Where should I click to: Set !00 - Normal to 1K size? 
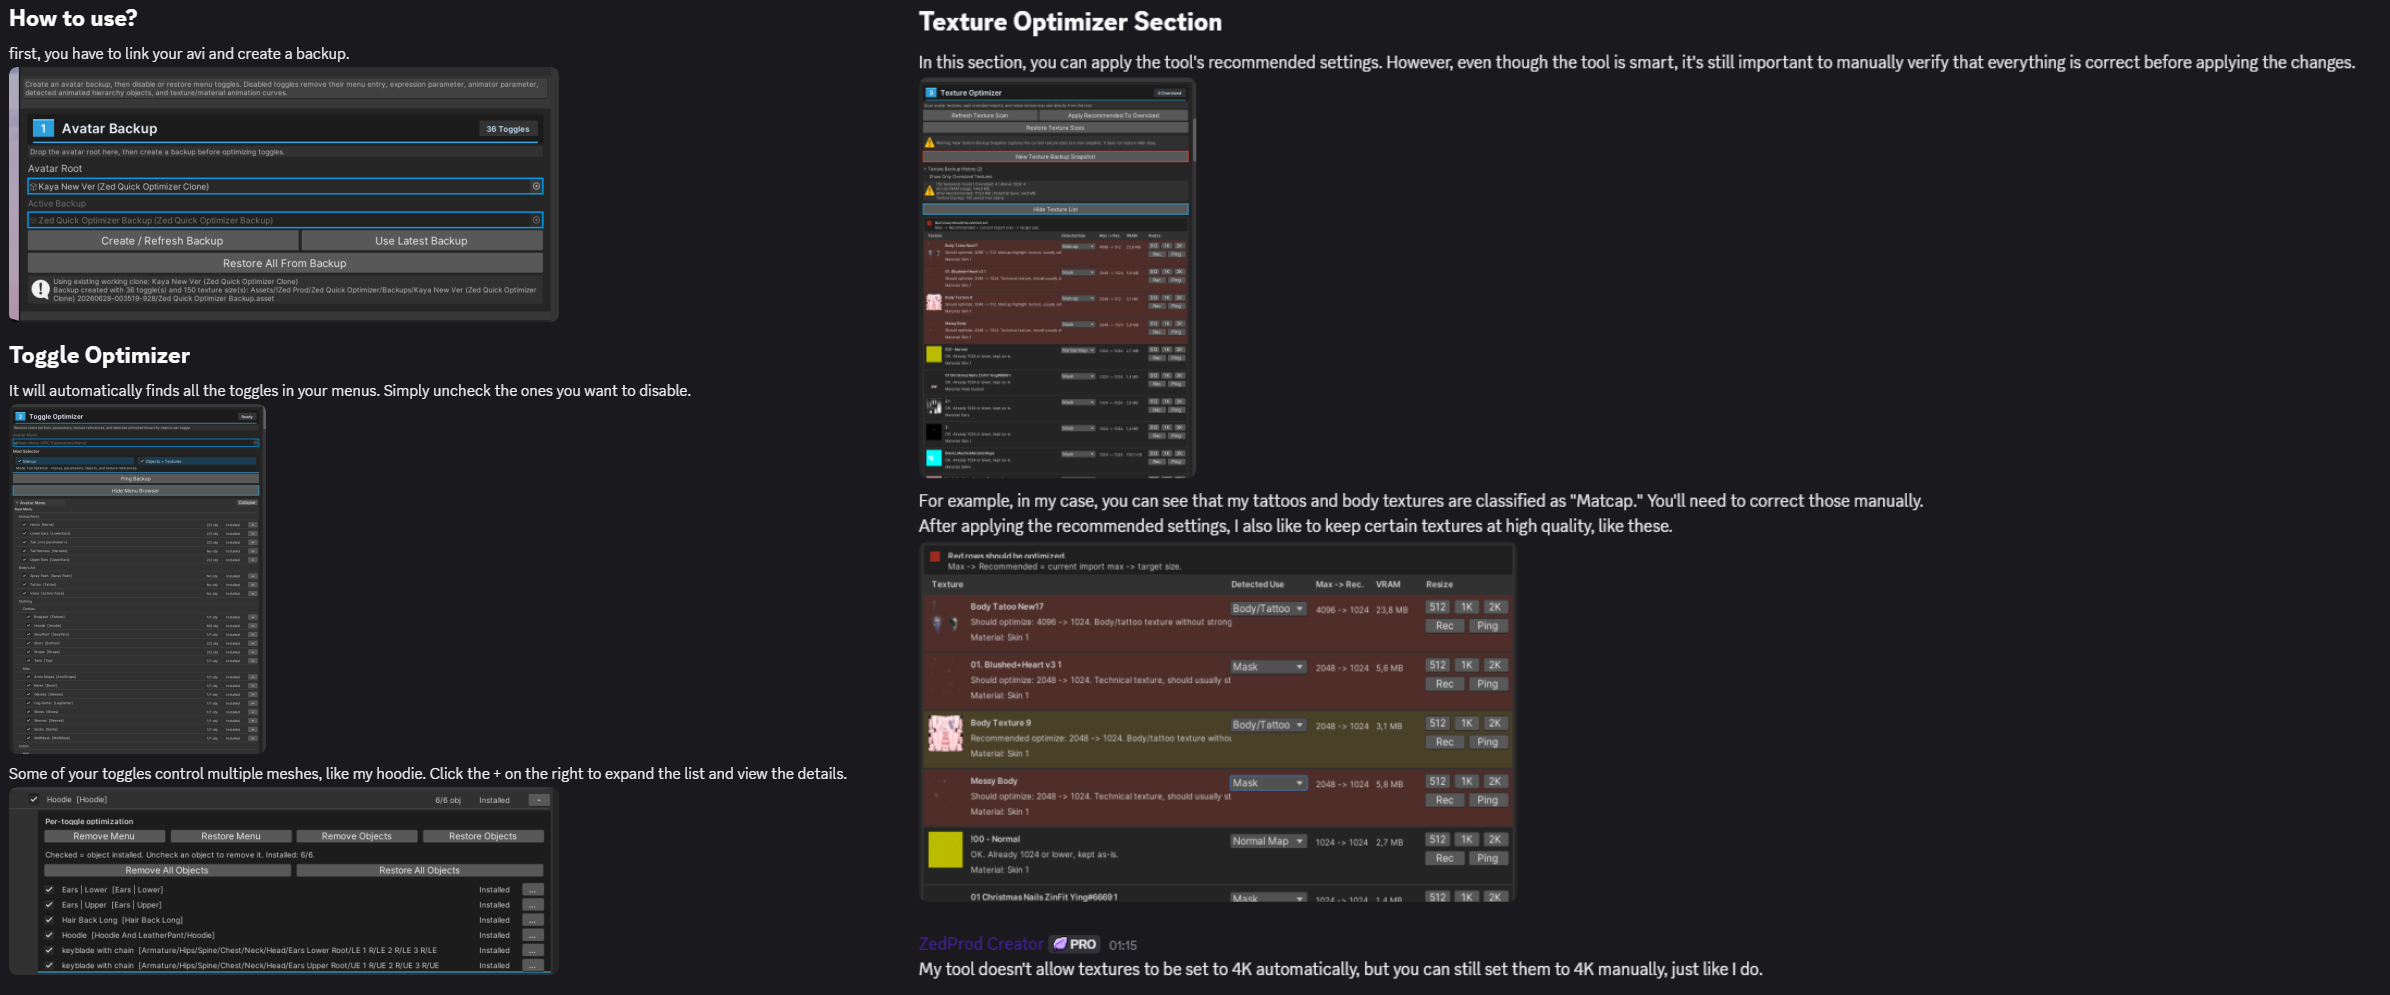(x=1466, y=839)
